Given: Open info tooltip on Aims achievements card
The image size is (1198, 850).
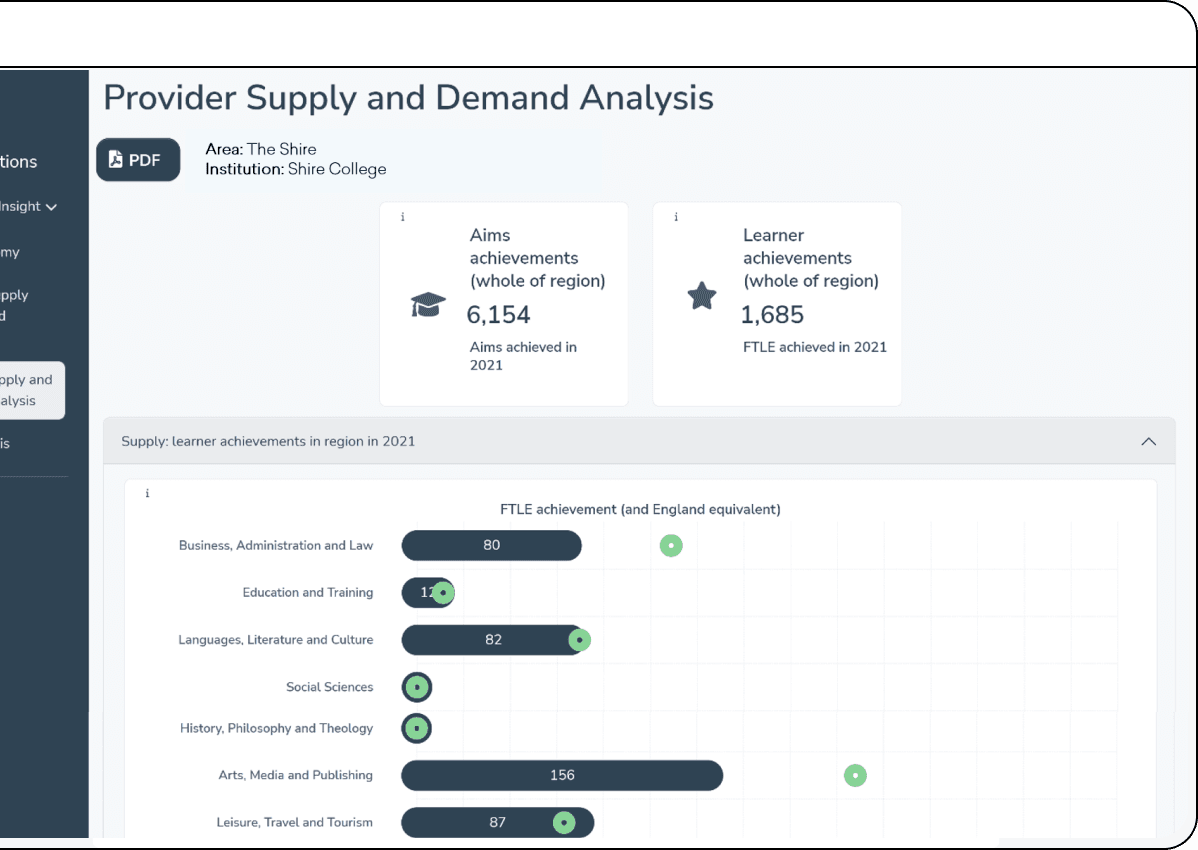Looking at the screenshot, I should point(403,217).
